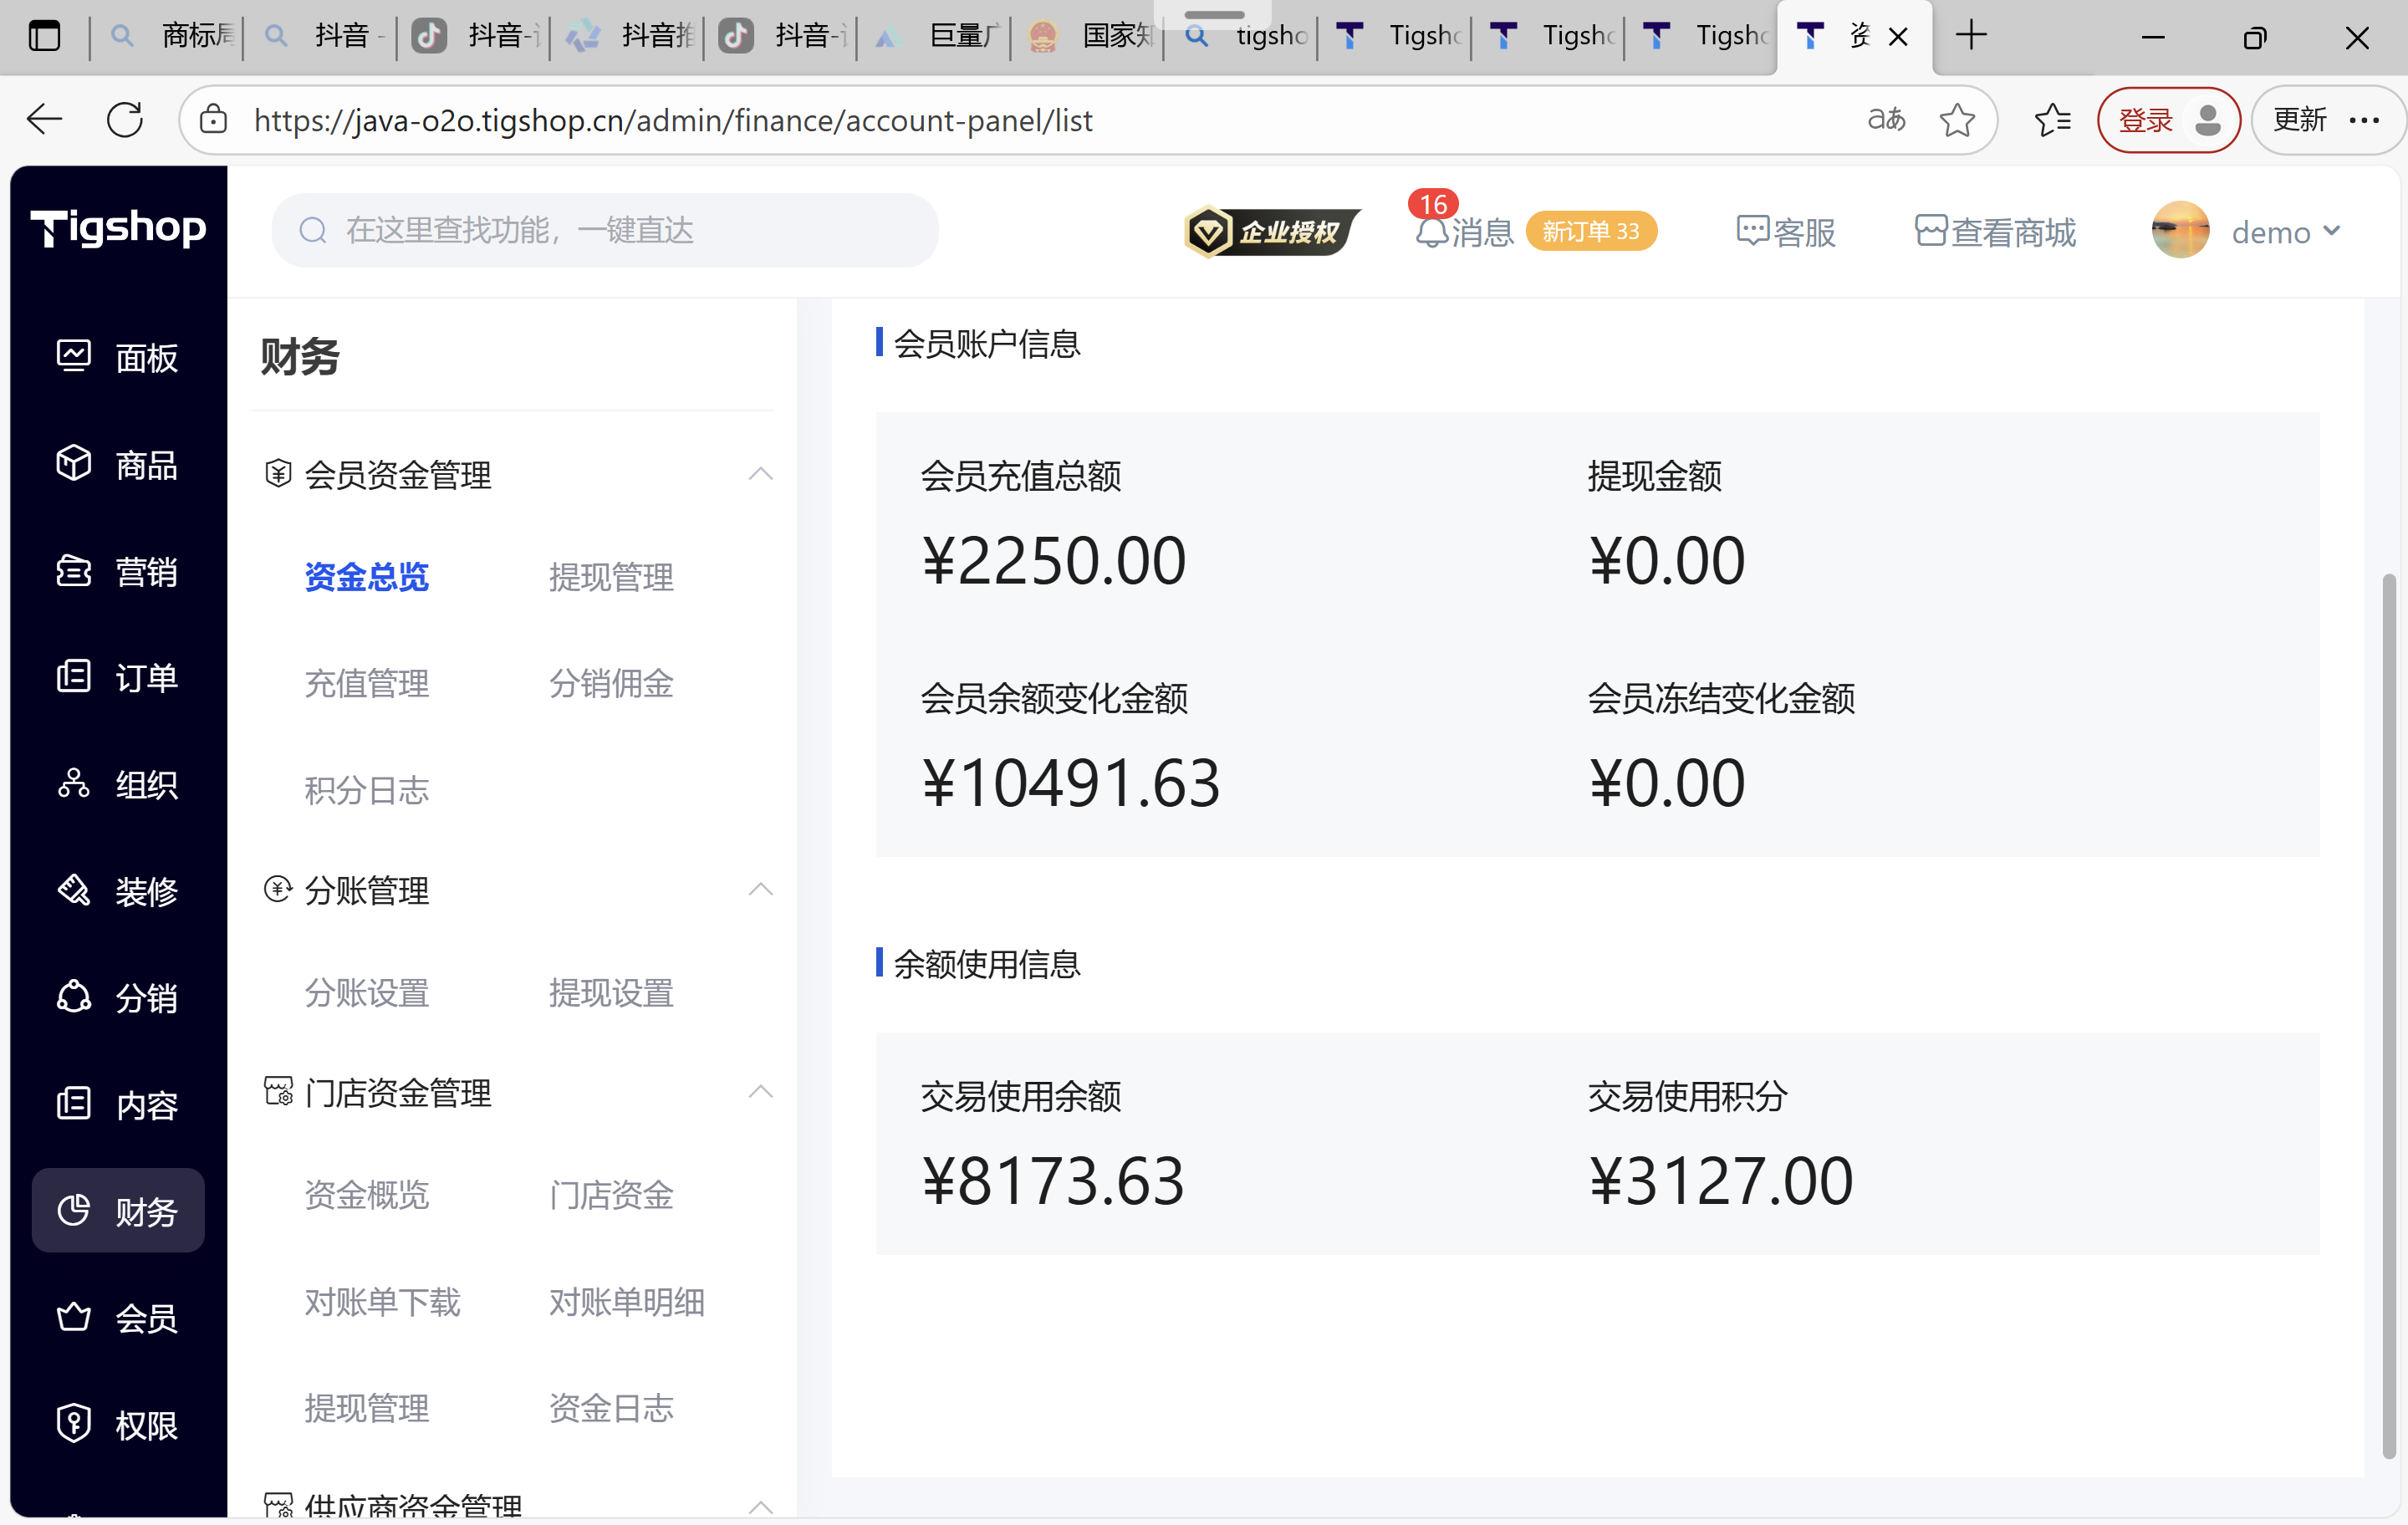2408x1525 pixels.
Task: Open the 商品 products sidebar icon
Action: (74, 464)
